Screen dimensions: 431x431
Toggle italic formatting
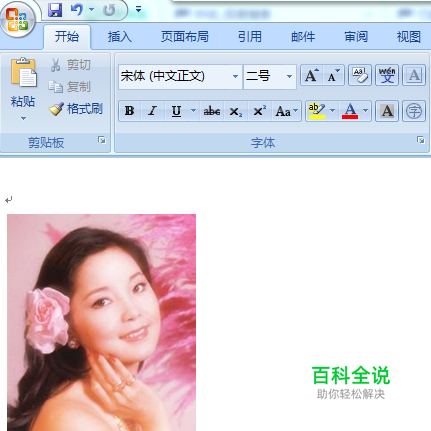152,111
